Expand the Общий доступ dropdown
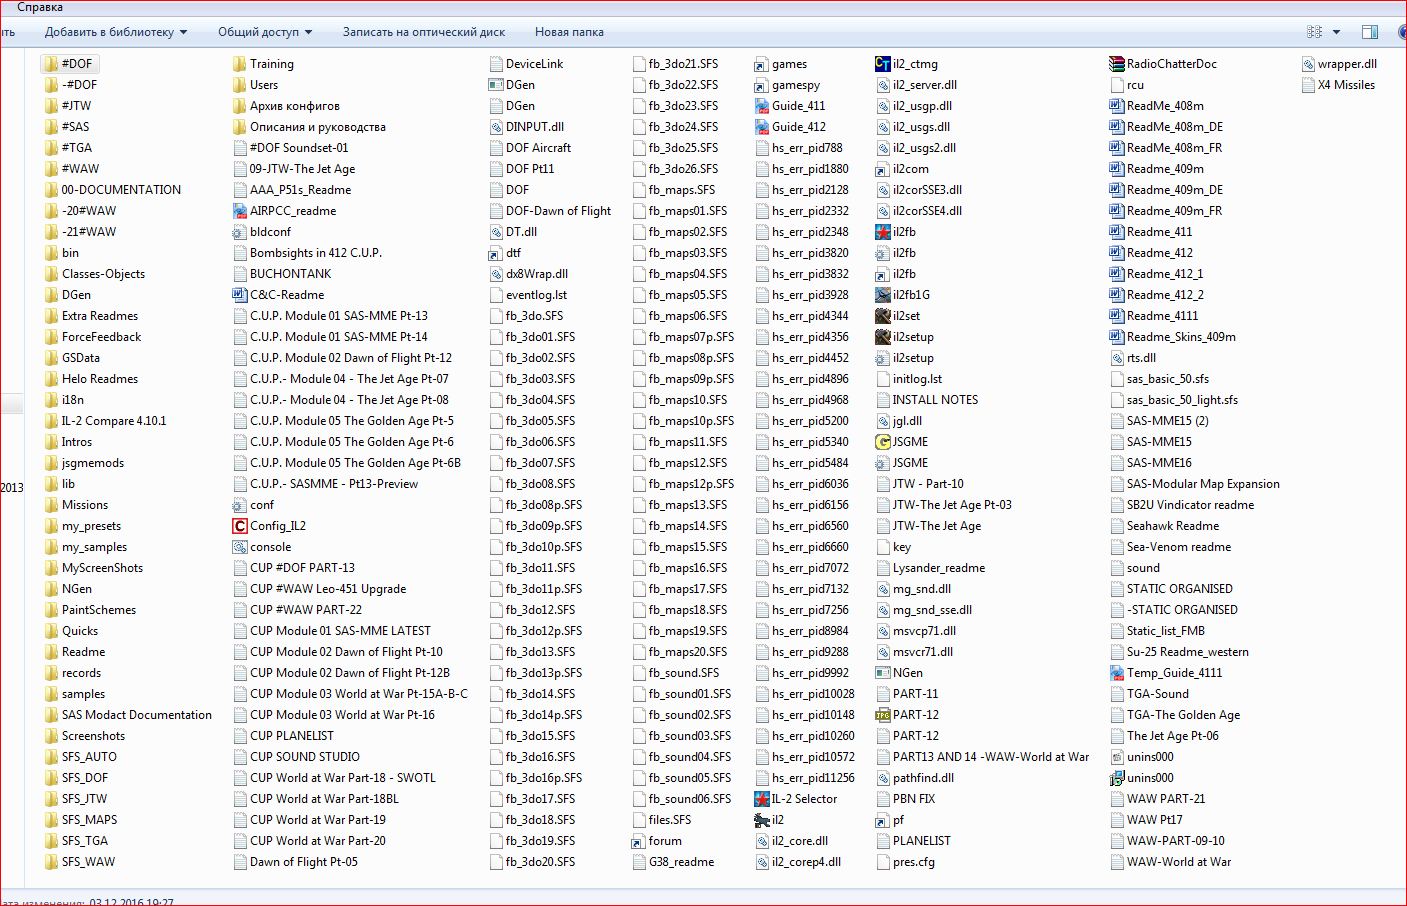This screenshot has height=906, width=1407. [x=265, y=32]
